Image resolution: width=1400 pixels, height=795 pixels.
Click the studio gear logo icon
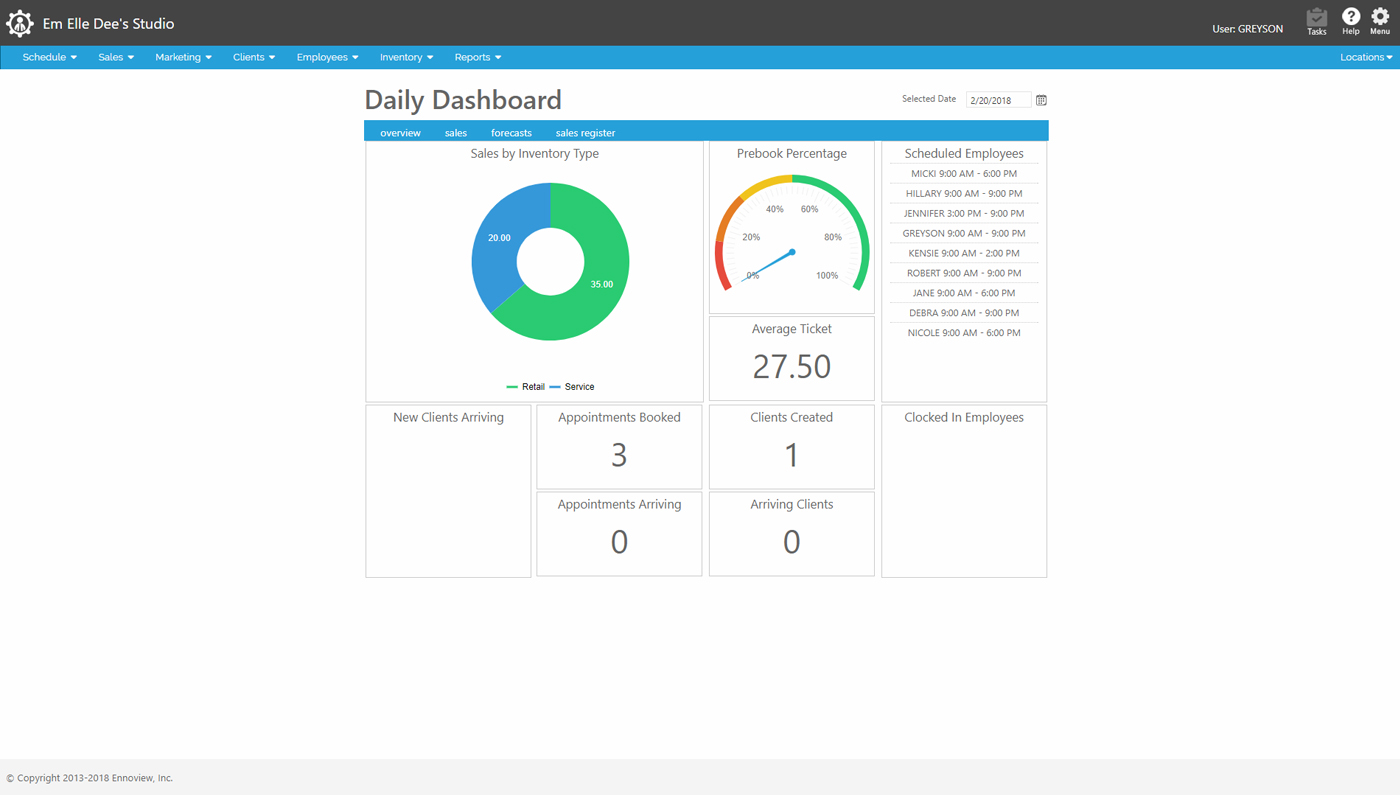[x=20, y=23]
